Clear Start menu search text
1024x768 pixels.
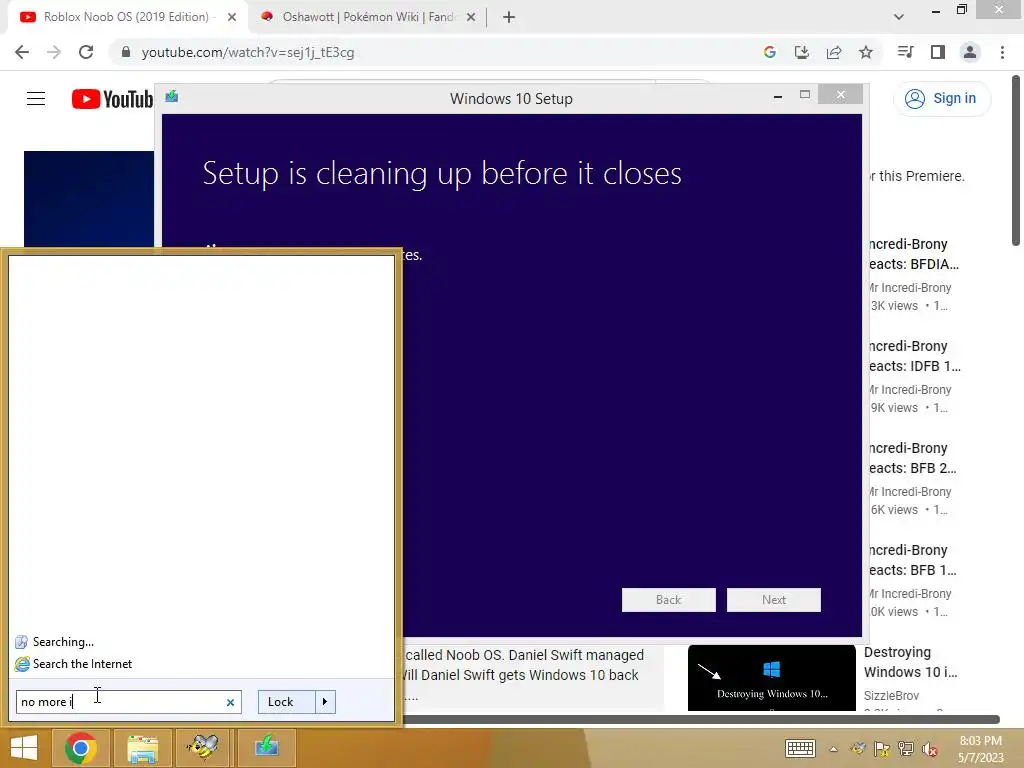[x=230, y=702]
